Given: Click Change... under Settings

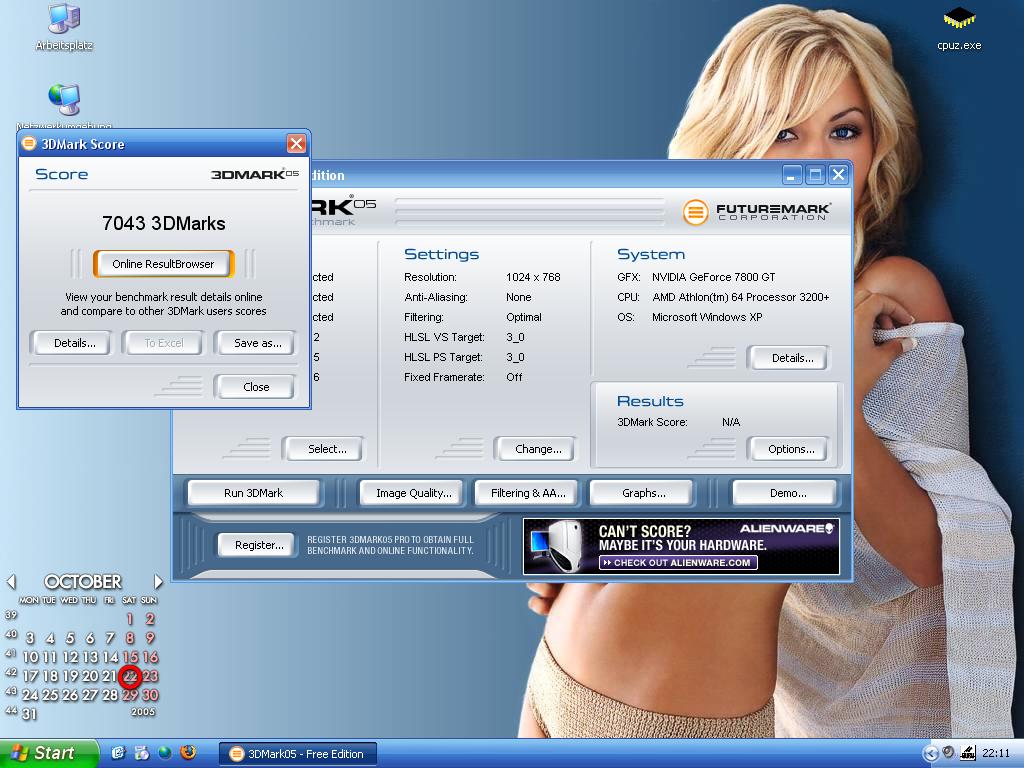Looking at the screenshot, I should point(537,449).
